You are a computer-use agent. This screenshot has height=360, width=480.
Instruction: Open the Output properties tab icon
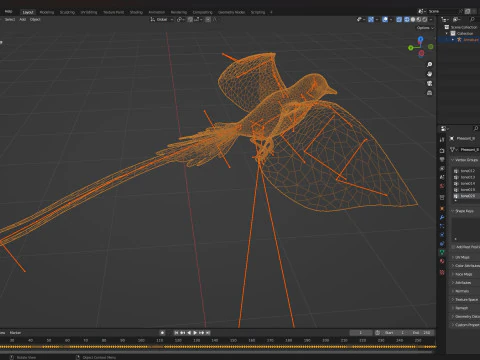tap(442, 160)
